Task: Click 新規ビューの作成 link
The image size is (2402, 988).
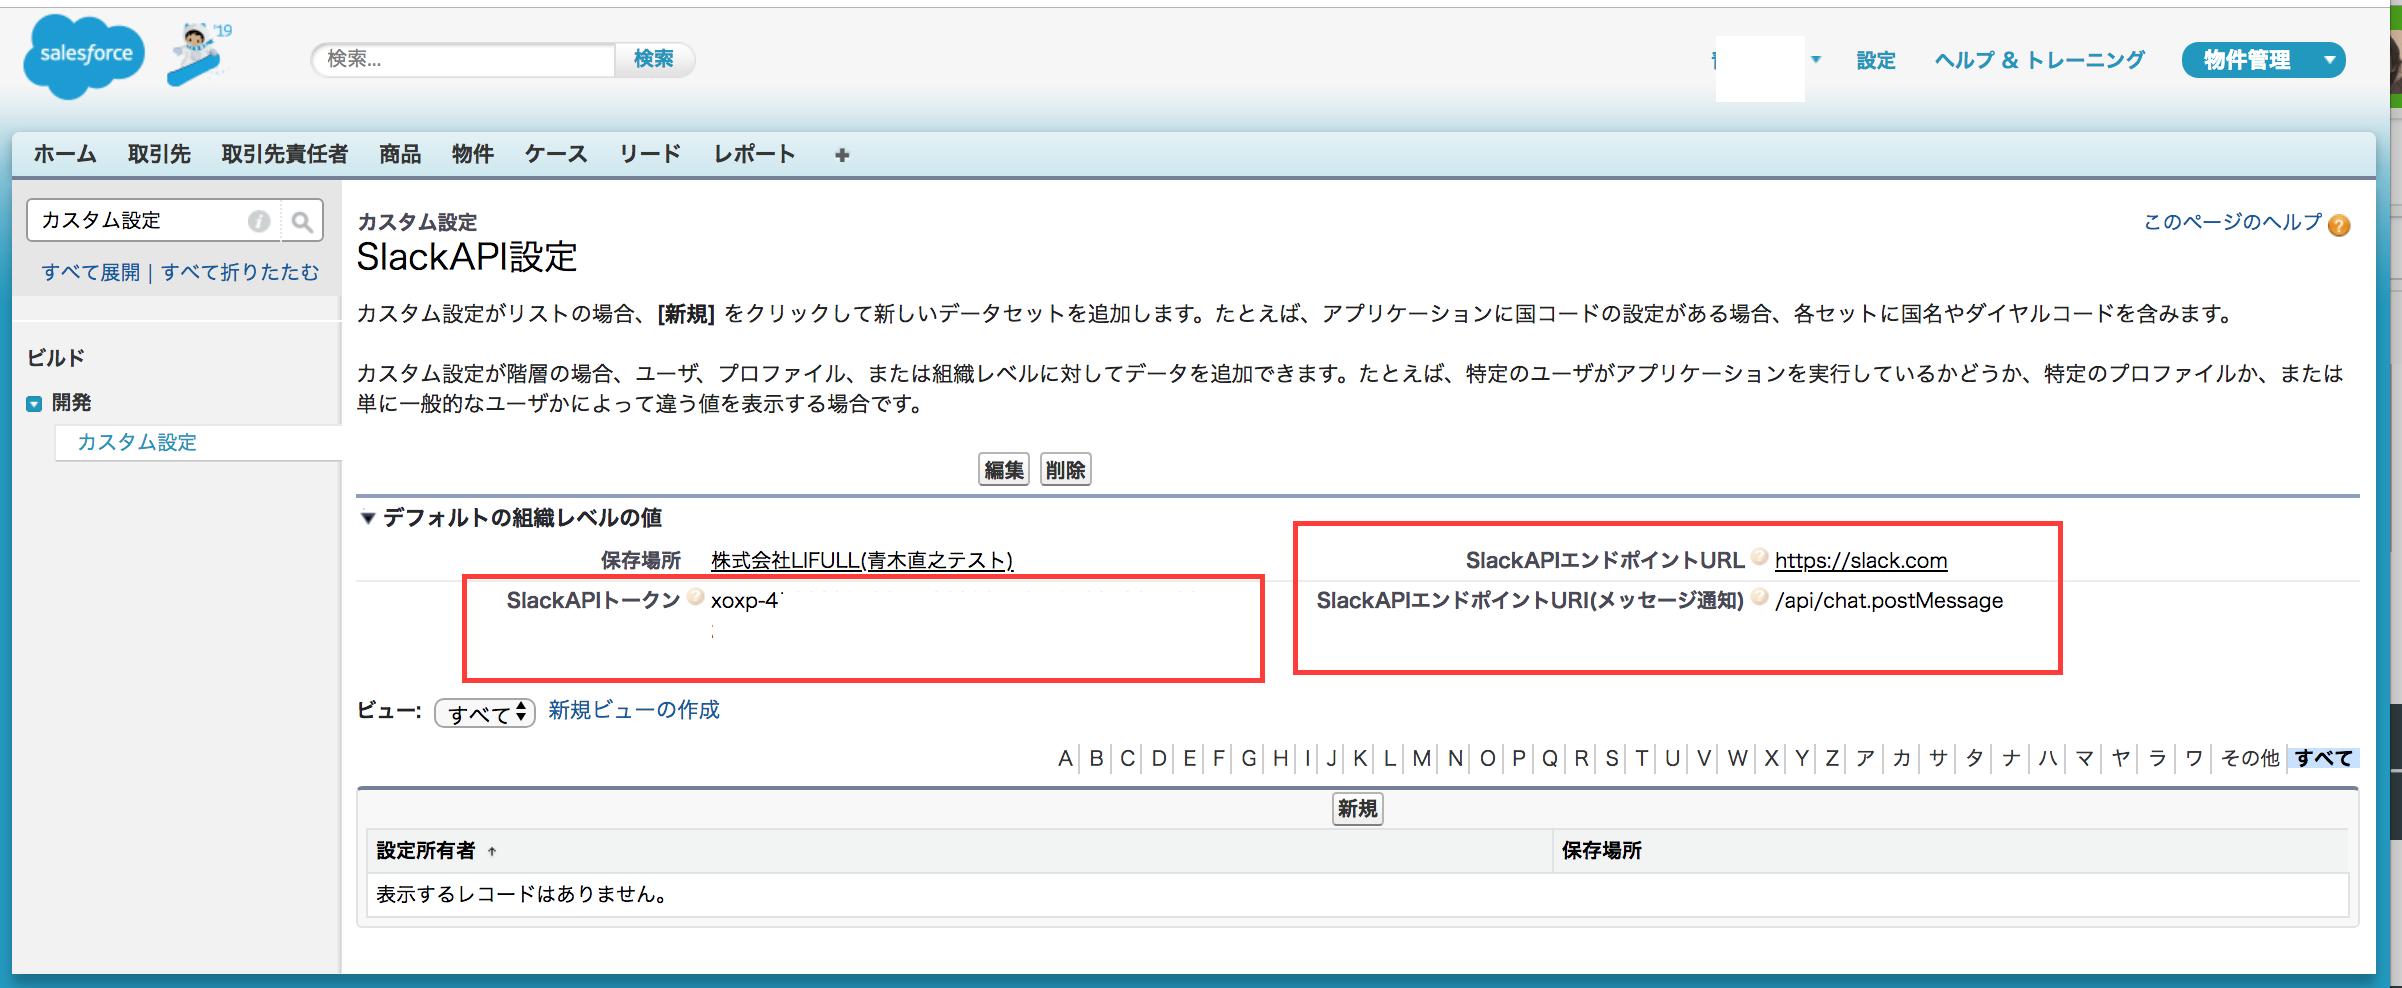Action: [634, 710]
